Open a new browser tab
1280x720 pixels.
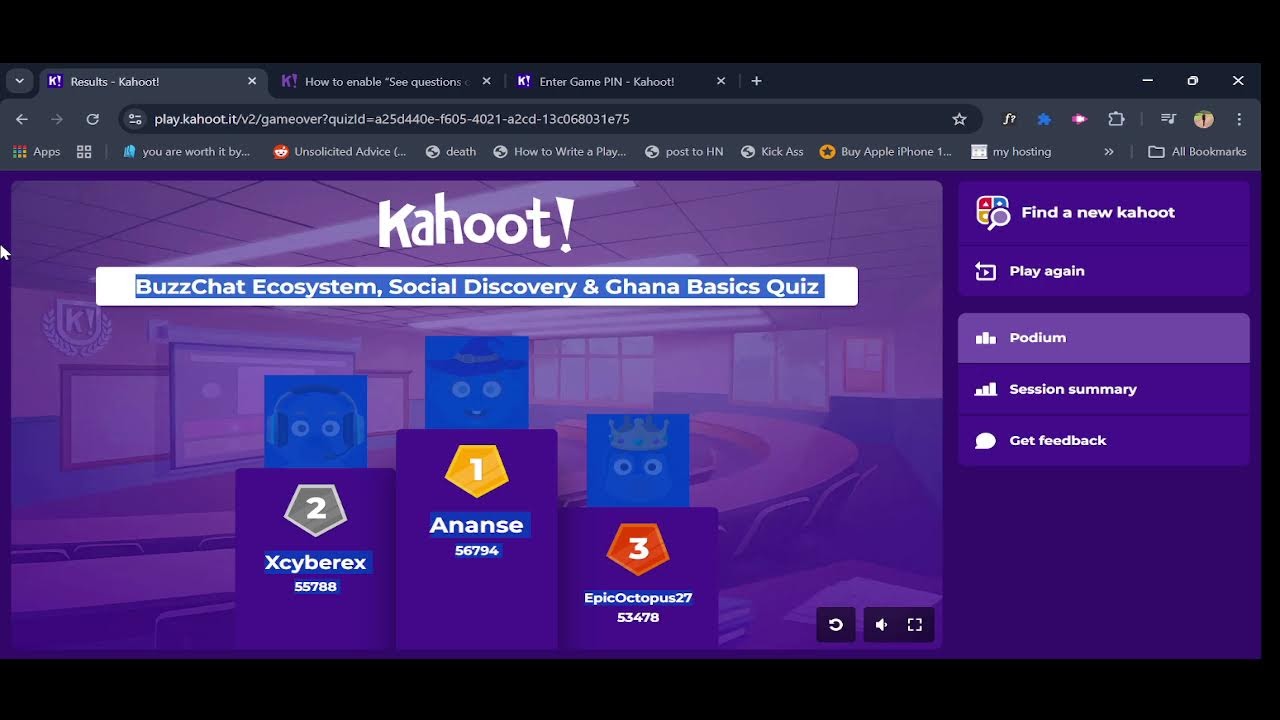point(756,81)
